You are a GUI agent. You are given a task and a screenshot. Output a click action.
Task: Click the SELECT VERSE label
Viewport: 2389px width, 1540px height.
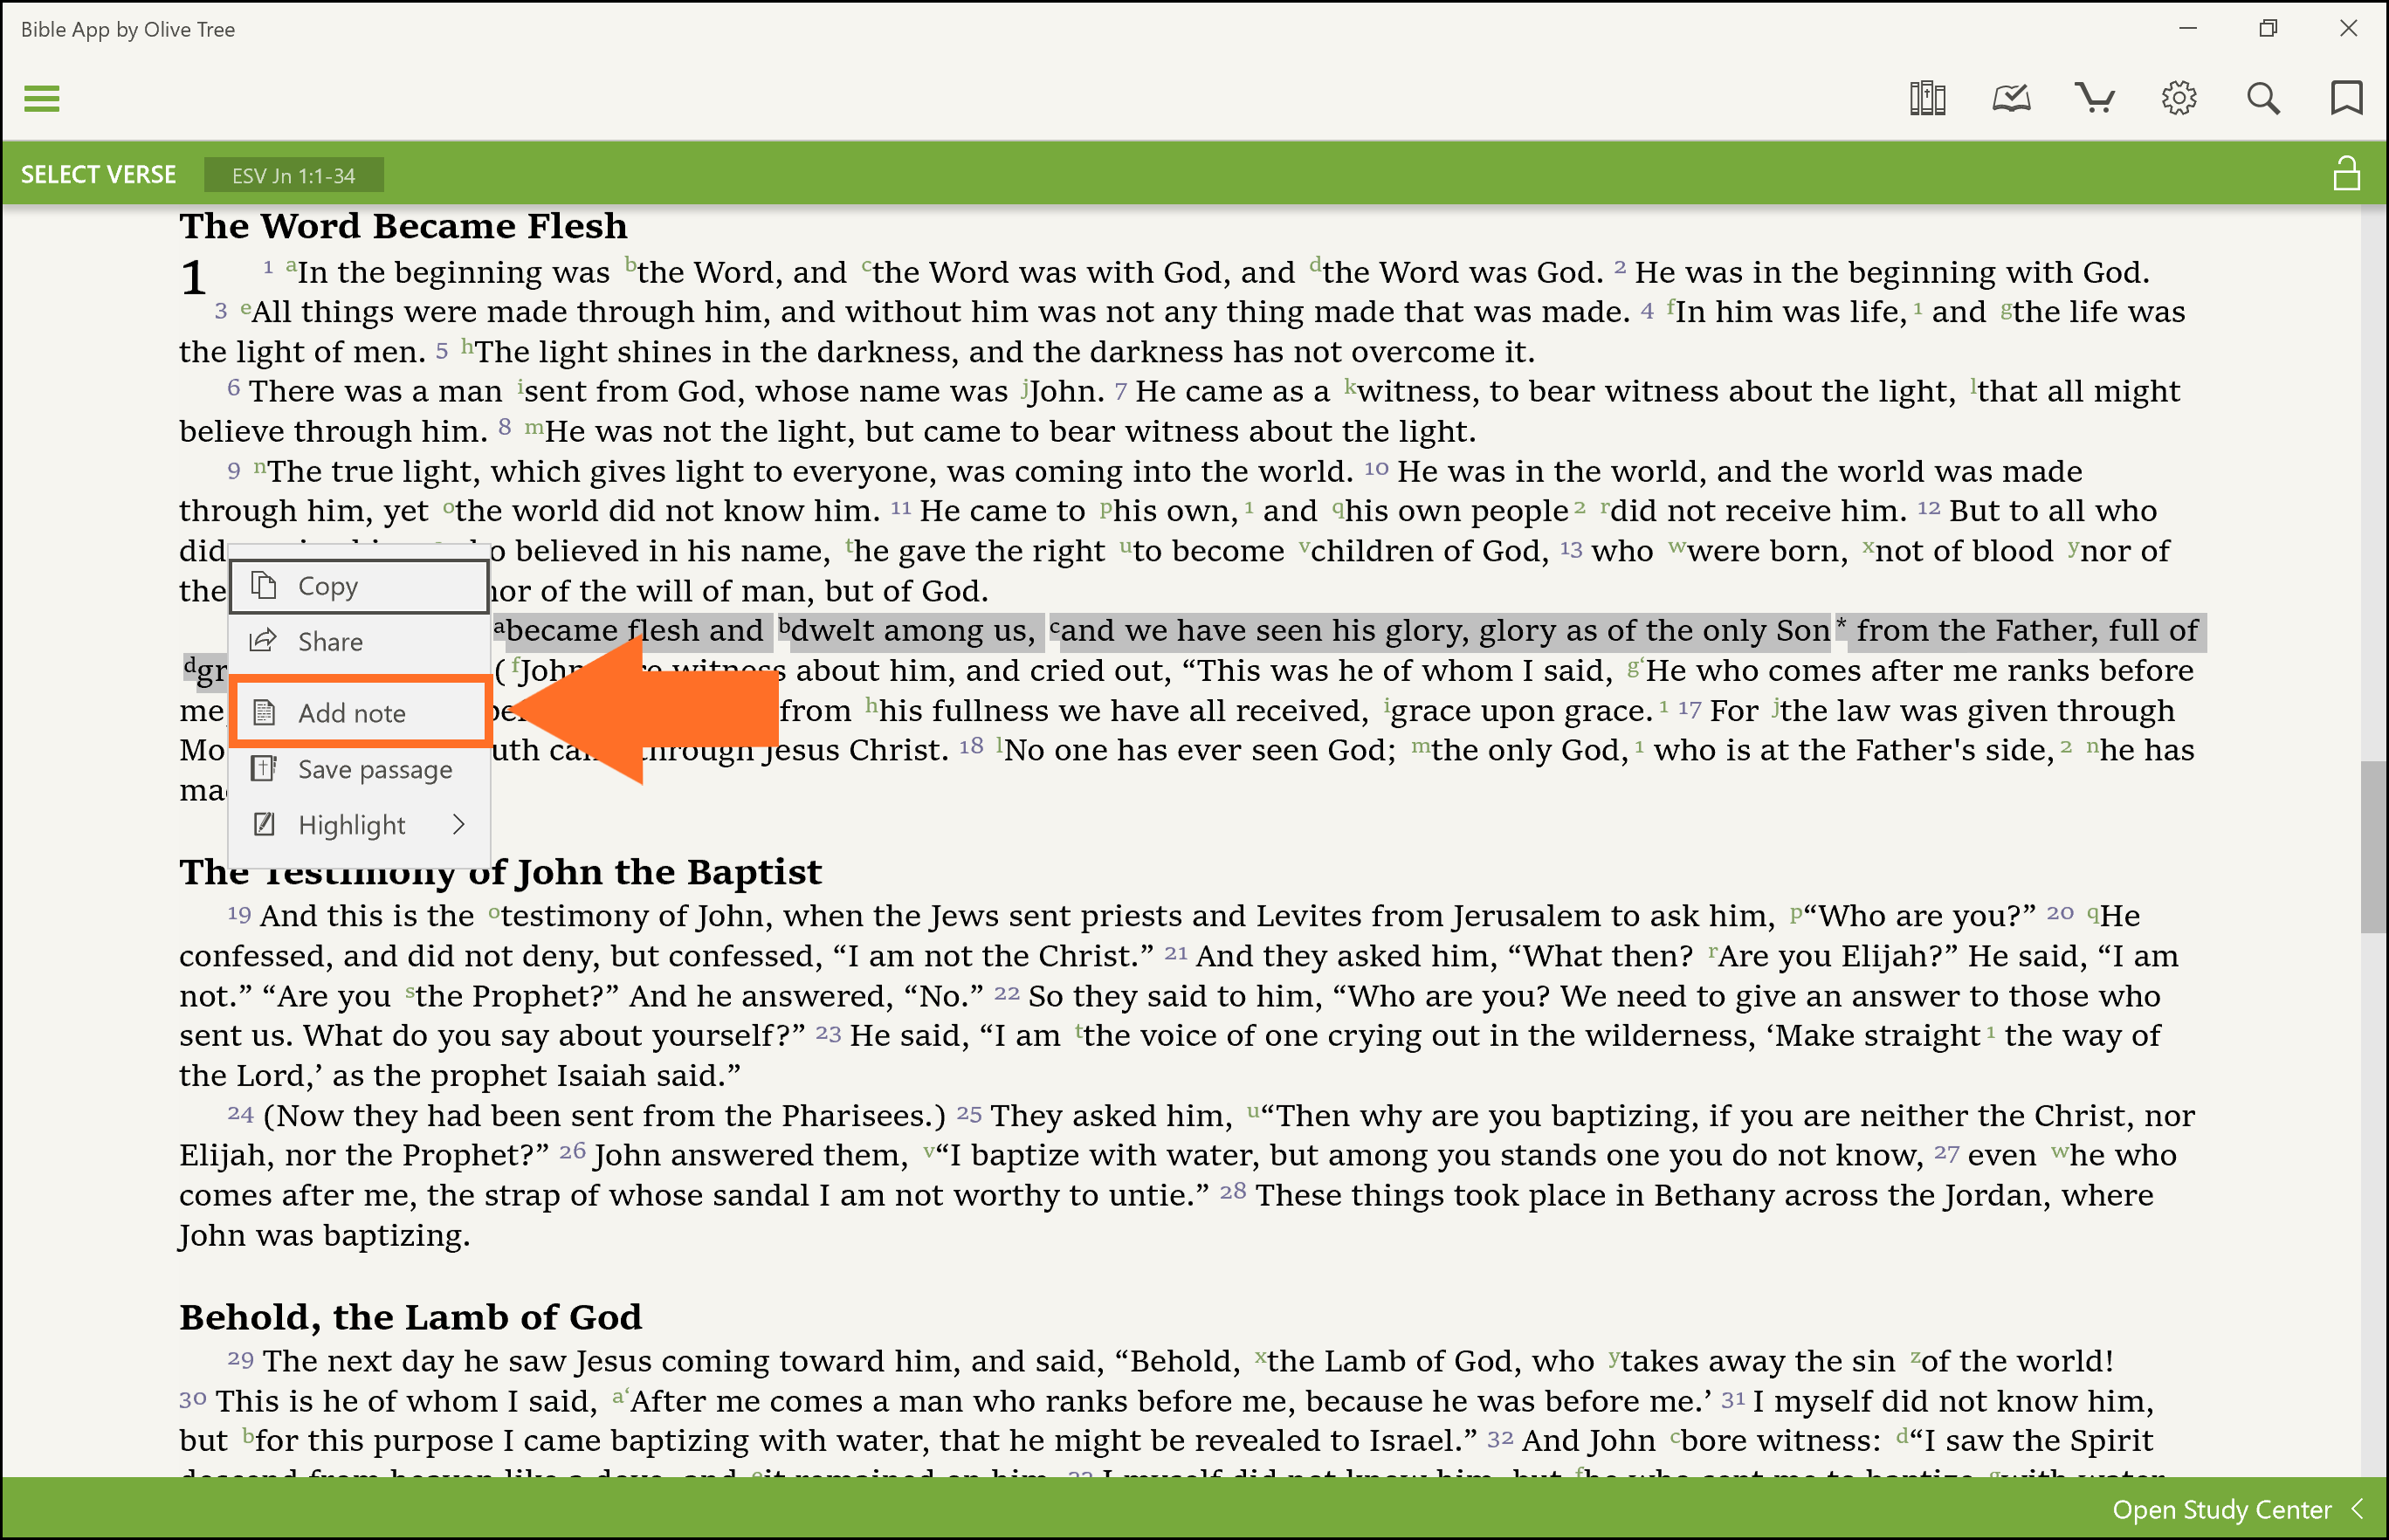pyautogui.click(x=98, y=175)
